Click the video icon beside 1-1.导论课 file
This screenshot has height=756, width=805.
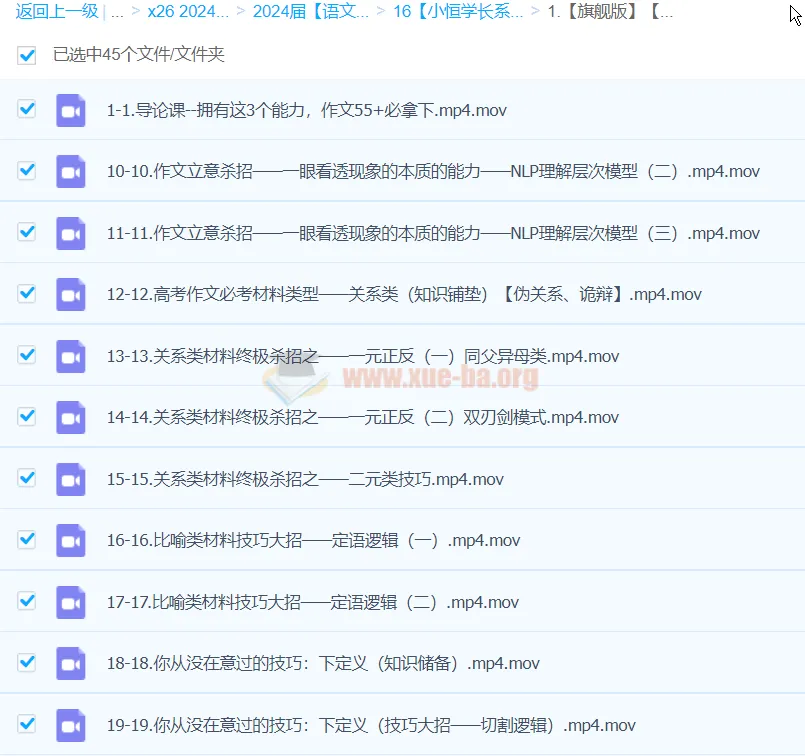pos(71,110)
